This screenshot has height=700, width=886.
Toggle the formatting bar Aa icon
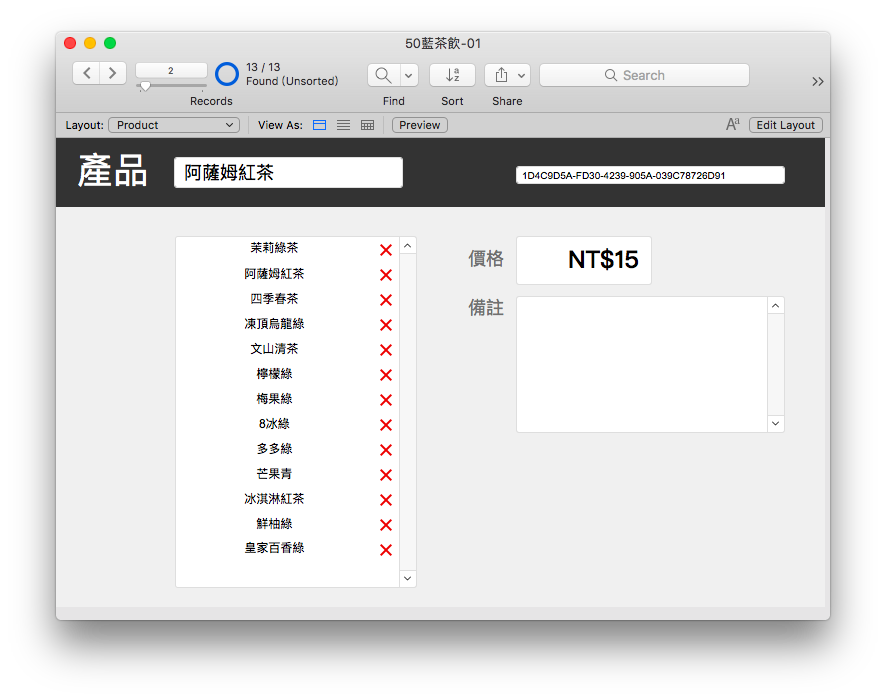(733, 124)
